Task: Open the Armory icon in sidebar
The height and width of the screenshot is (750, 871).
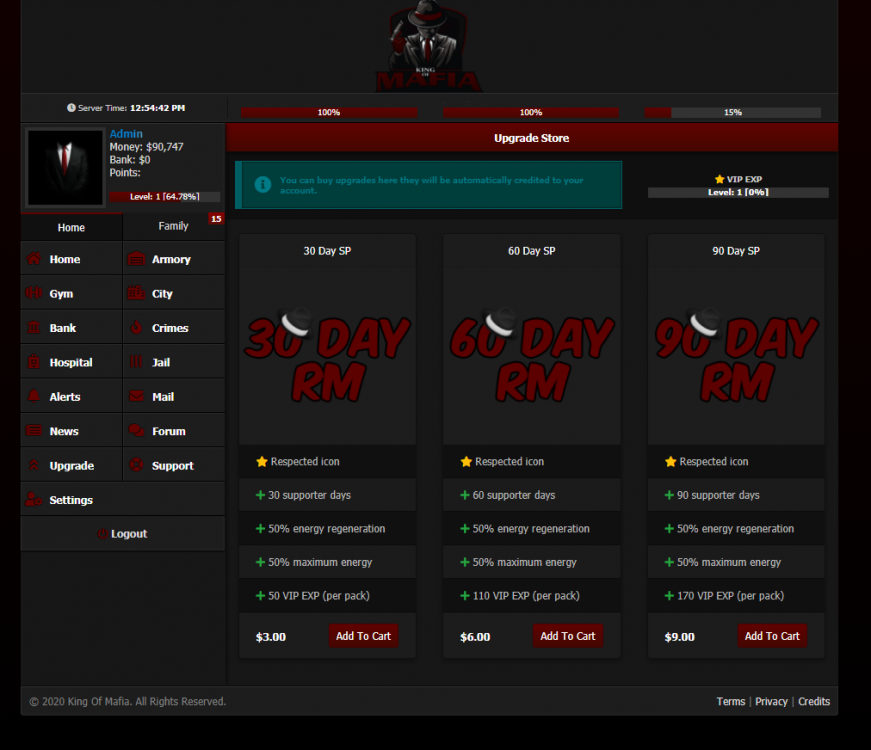Action: (136, 259)
